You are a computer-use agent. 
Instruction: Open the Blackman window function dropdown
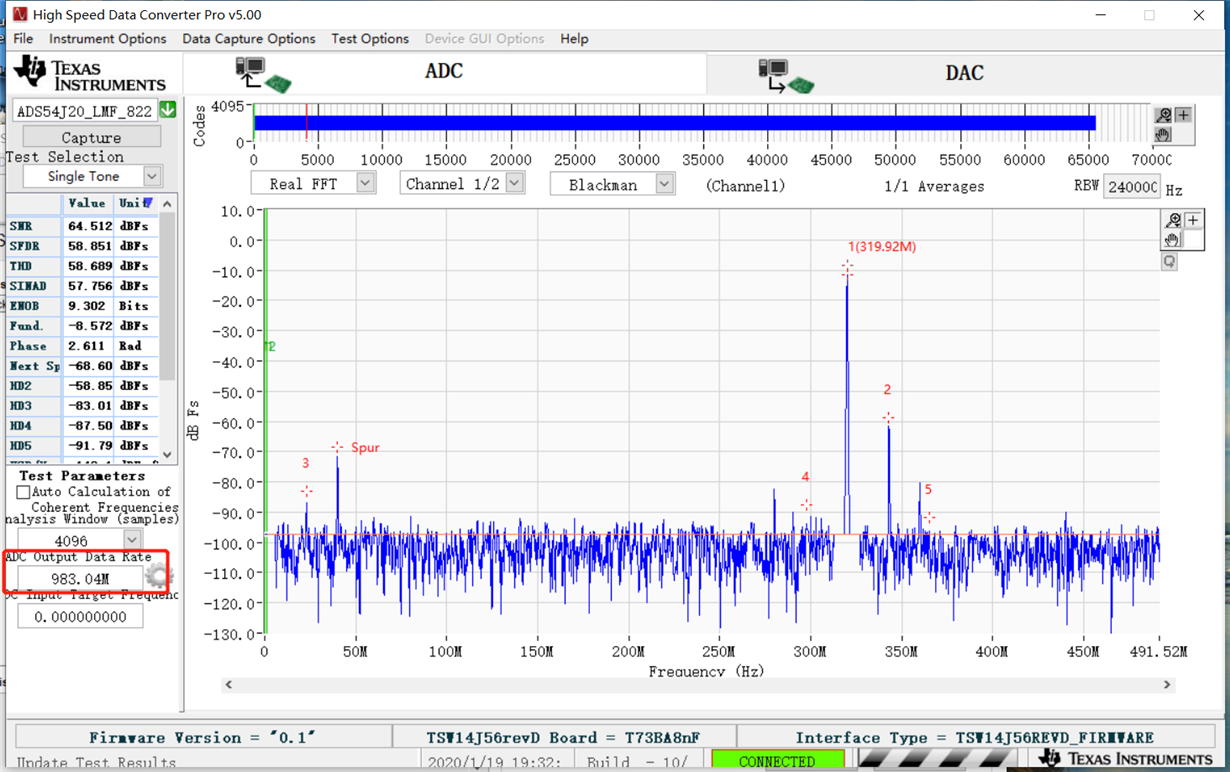click(612, 184)
